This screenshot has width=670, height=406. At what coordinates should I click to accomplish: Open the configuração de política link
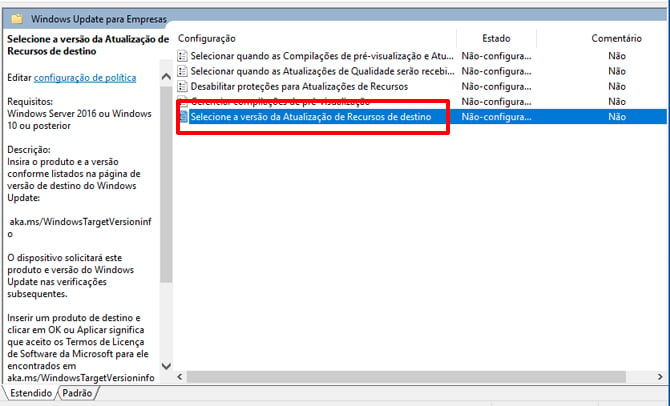point(85,78)
